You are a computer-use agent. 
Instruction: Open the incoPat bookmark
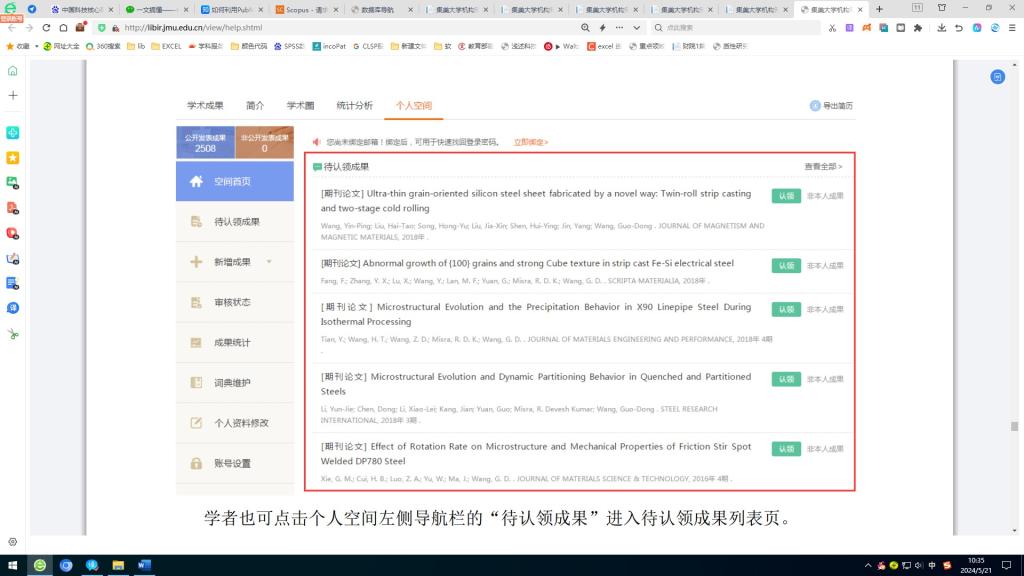329,46
